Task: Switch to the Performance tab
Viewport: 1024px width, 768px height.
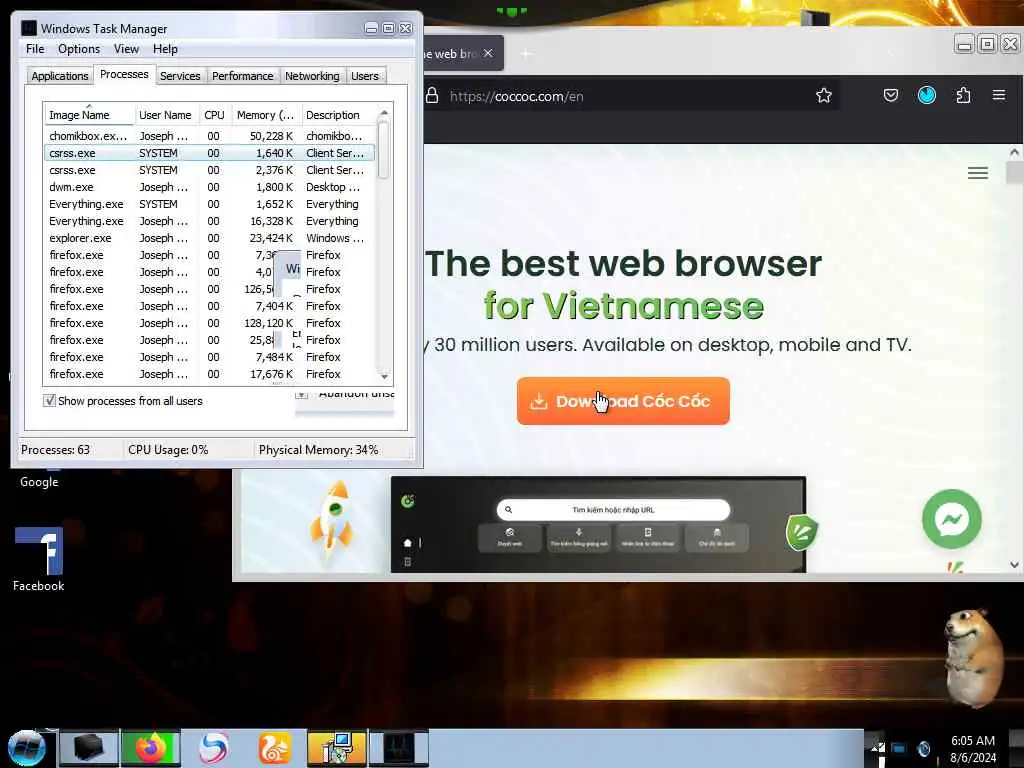Action: [242, 76]
